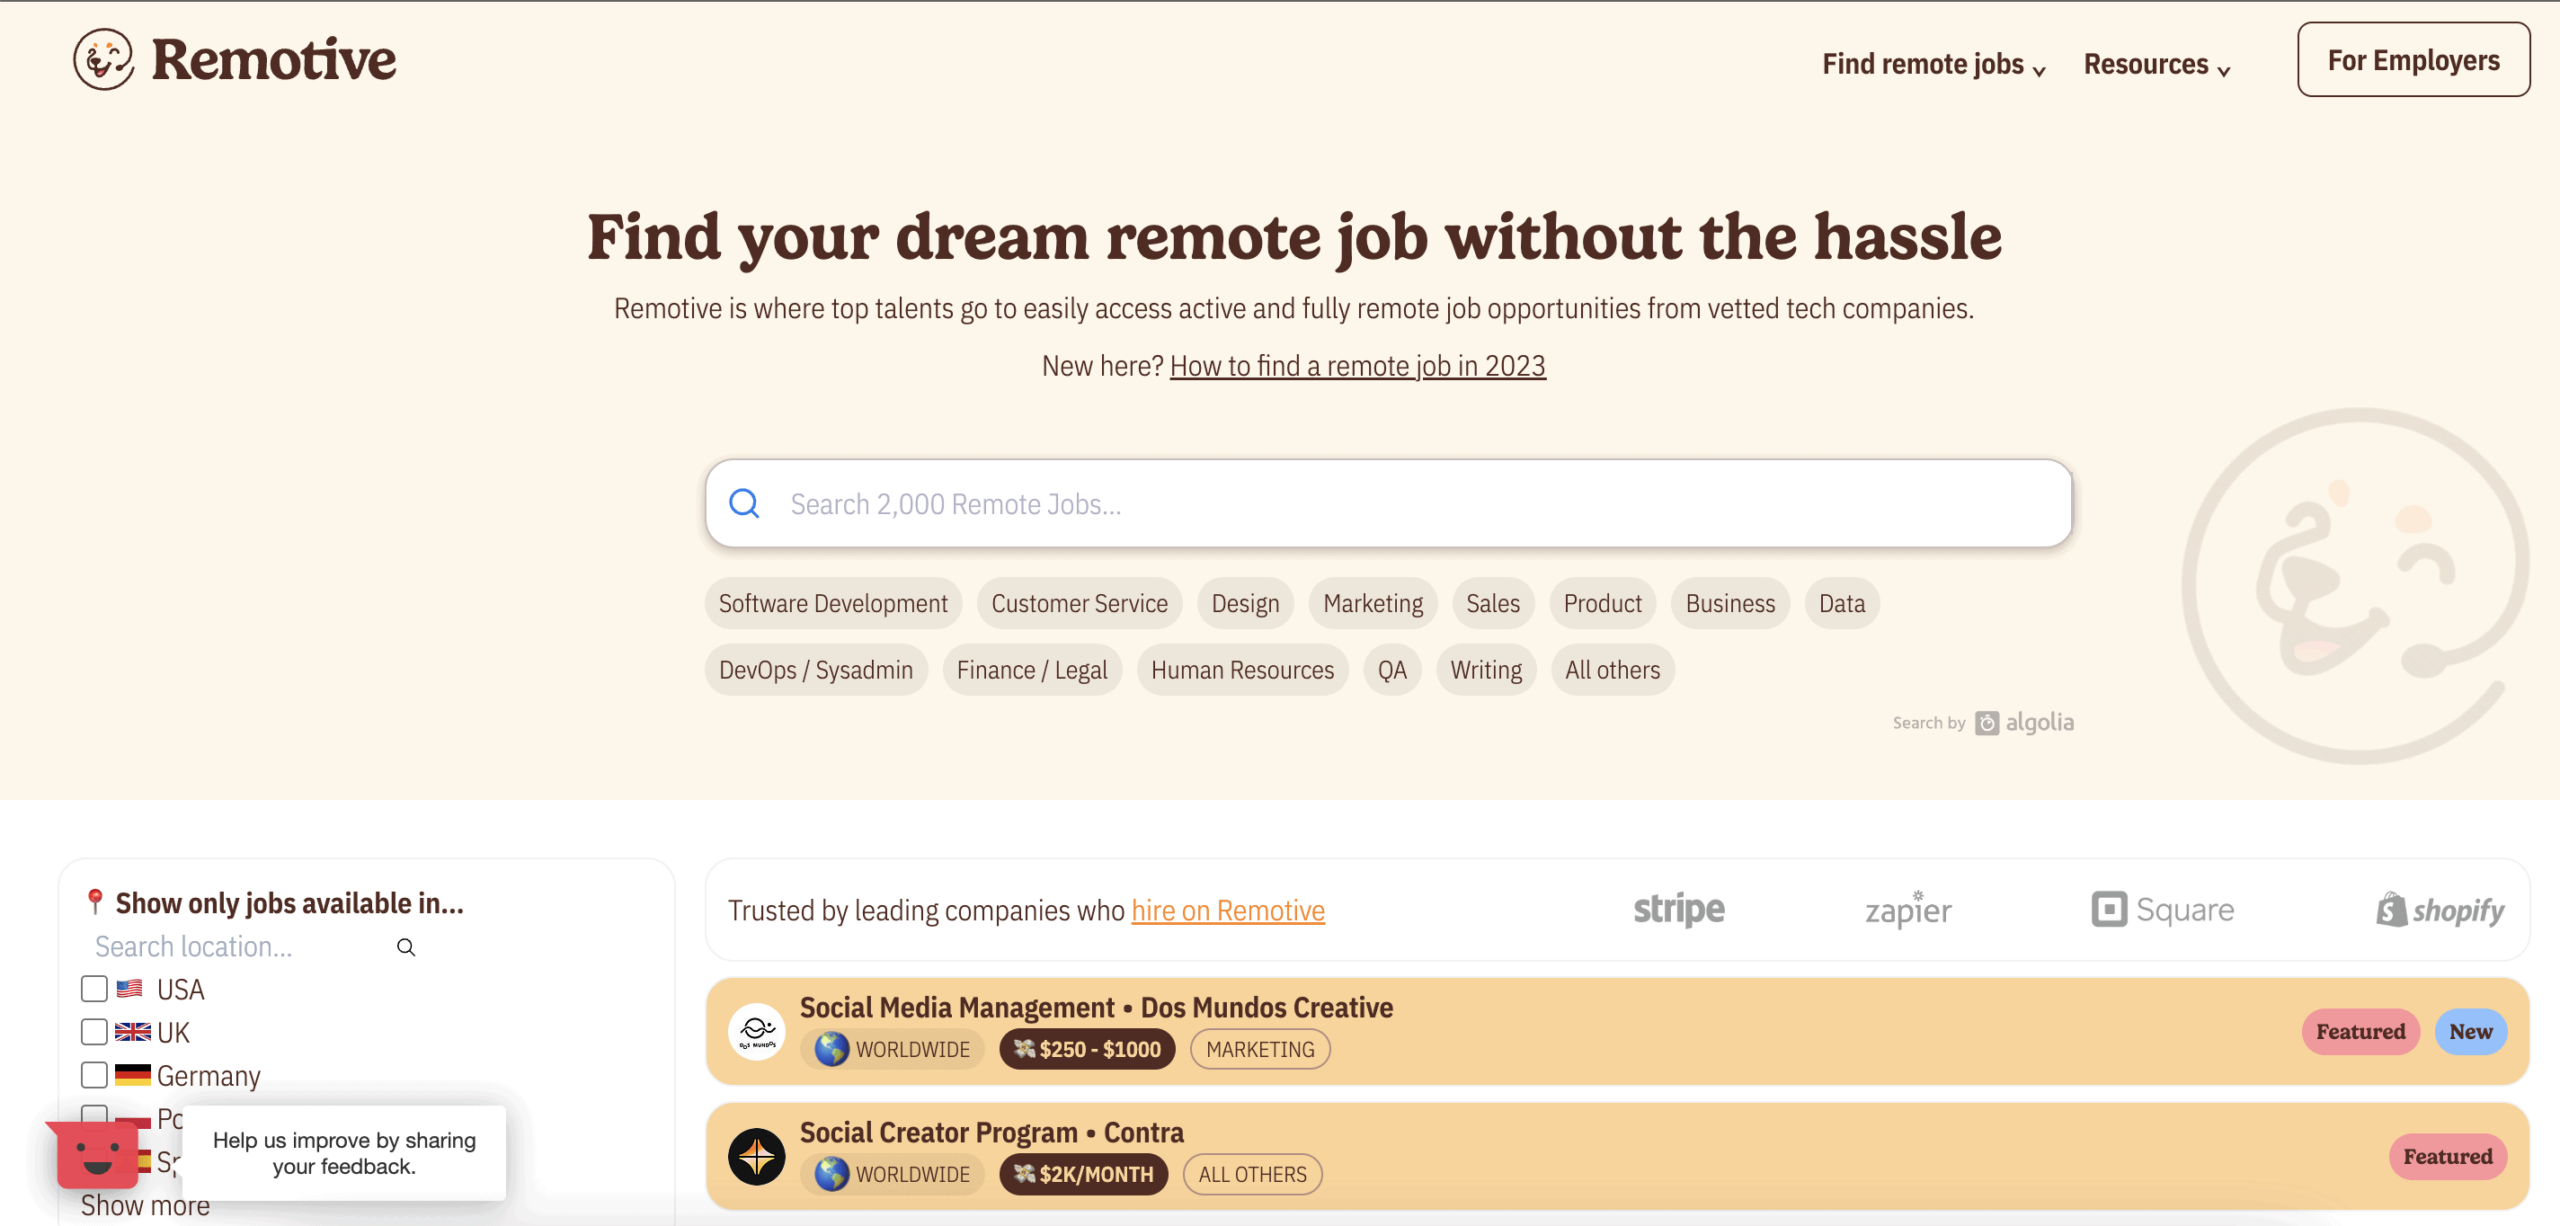Screen dimensions: 2560x1226
Task: Select the Sales category chip
Action: click(x=1493, y=603)
